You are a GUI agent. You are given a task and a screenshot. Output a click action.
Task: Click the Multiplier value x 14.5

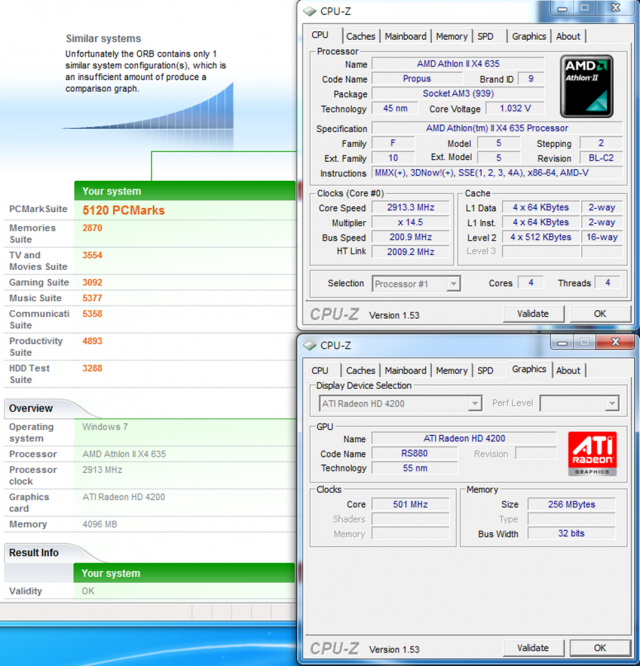410,222
